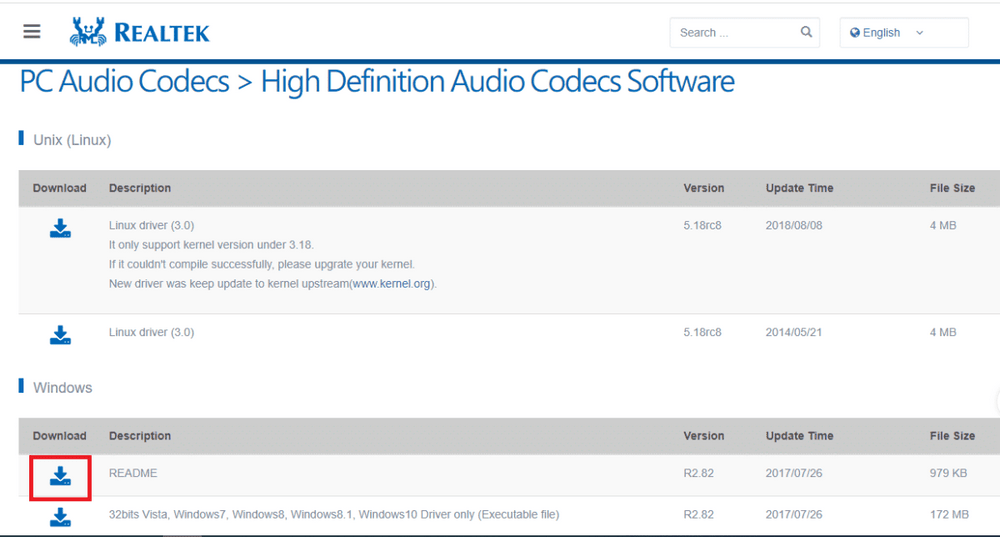Screen dimensions: 1000x537
Task: Click High Definition Audio Codecs Software title
Action: (497, 82)
